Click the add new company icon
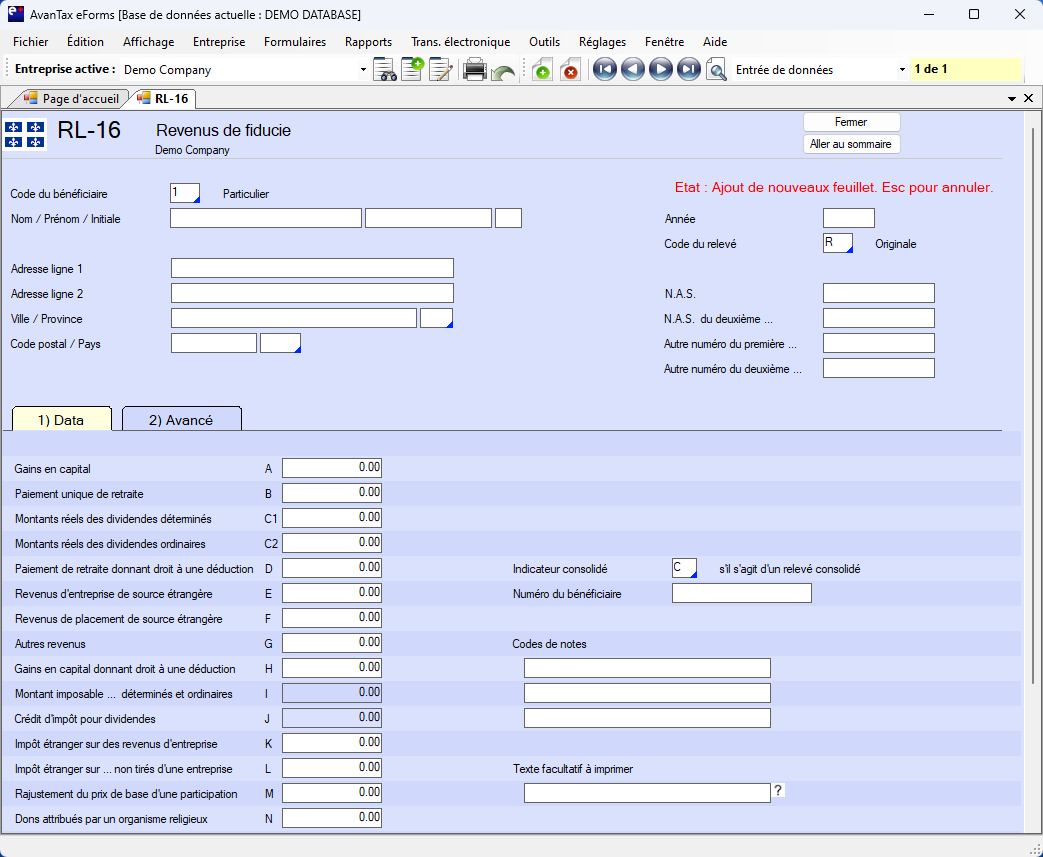 412,70
